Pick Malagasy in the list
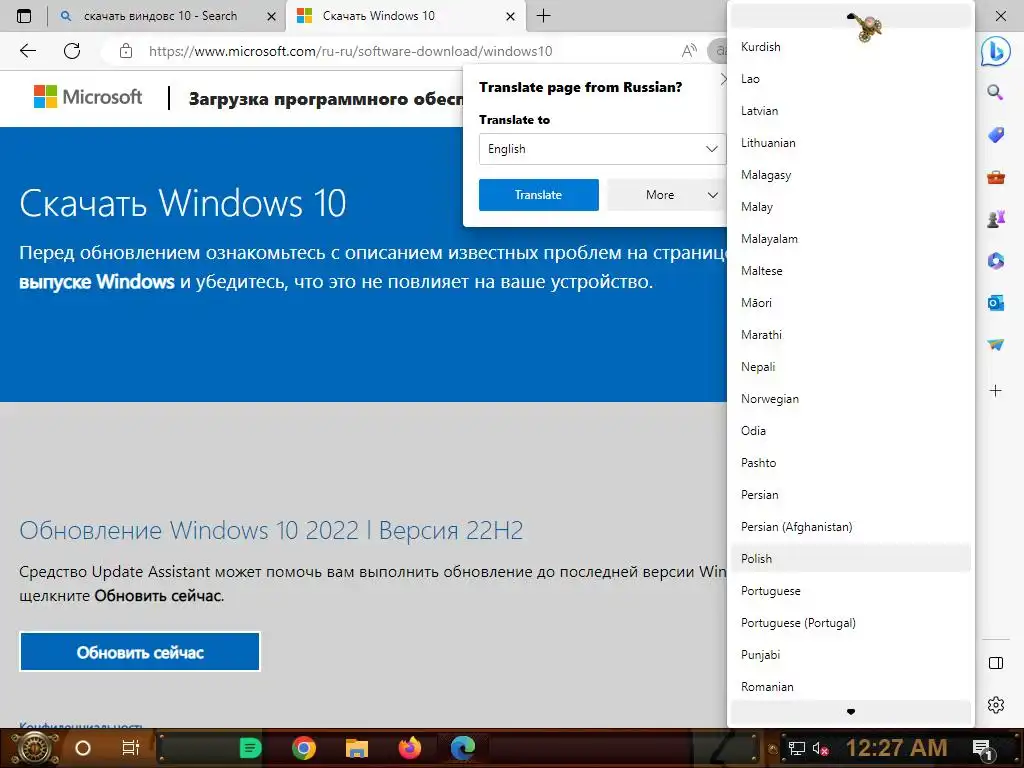Image resolution: width=1024 pixels, height=768 pixels. coord(850,174)
